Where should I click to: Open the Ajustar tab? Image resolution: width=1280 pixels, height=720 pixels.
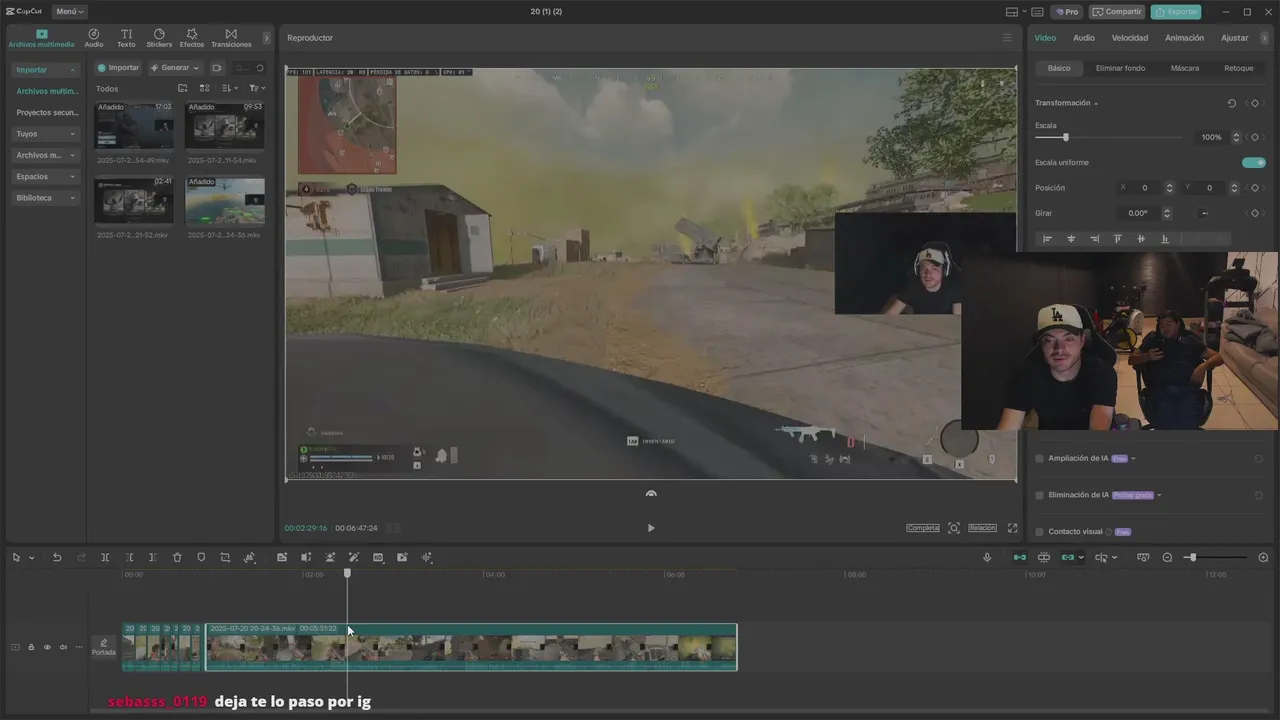(x=1235, y=38)
